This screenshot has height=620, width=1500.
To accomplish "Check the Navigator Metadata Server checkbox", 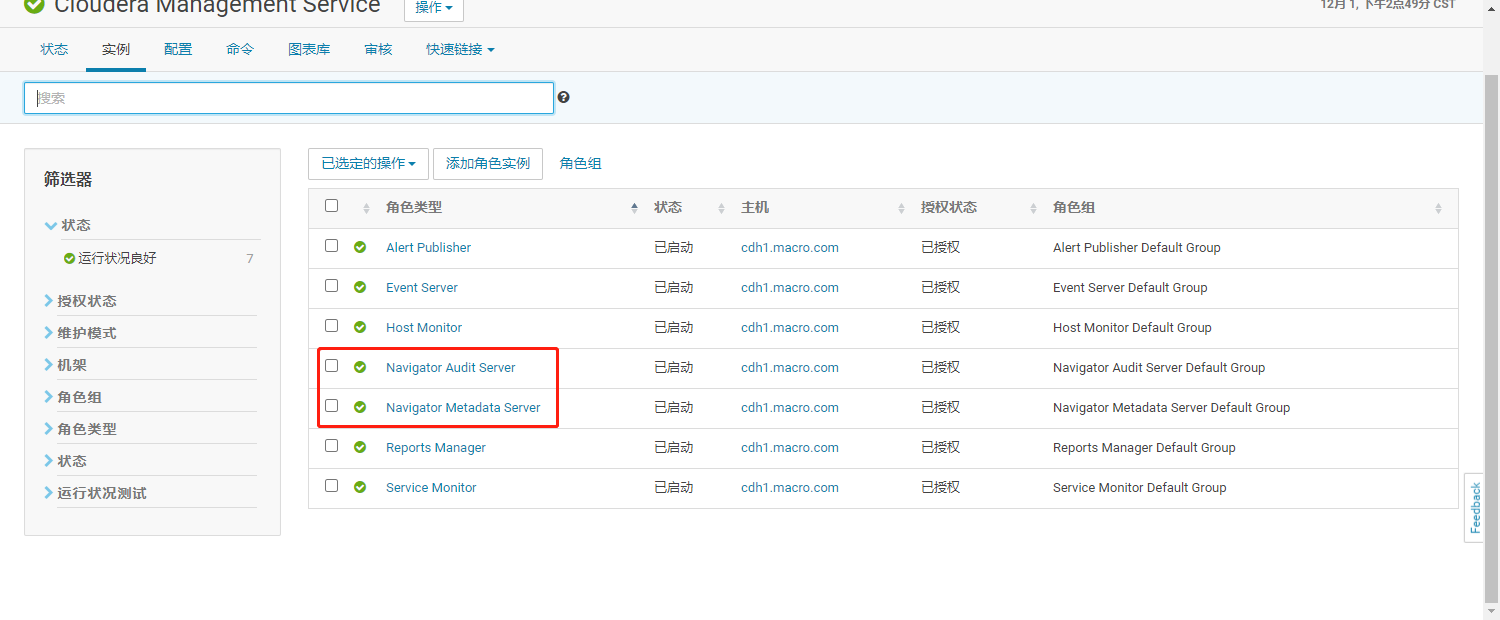I will pyautogui.click(x=332, y=406).
